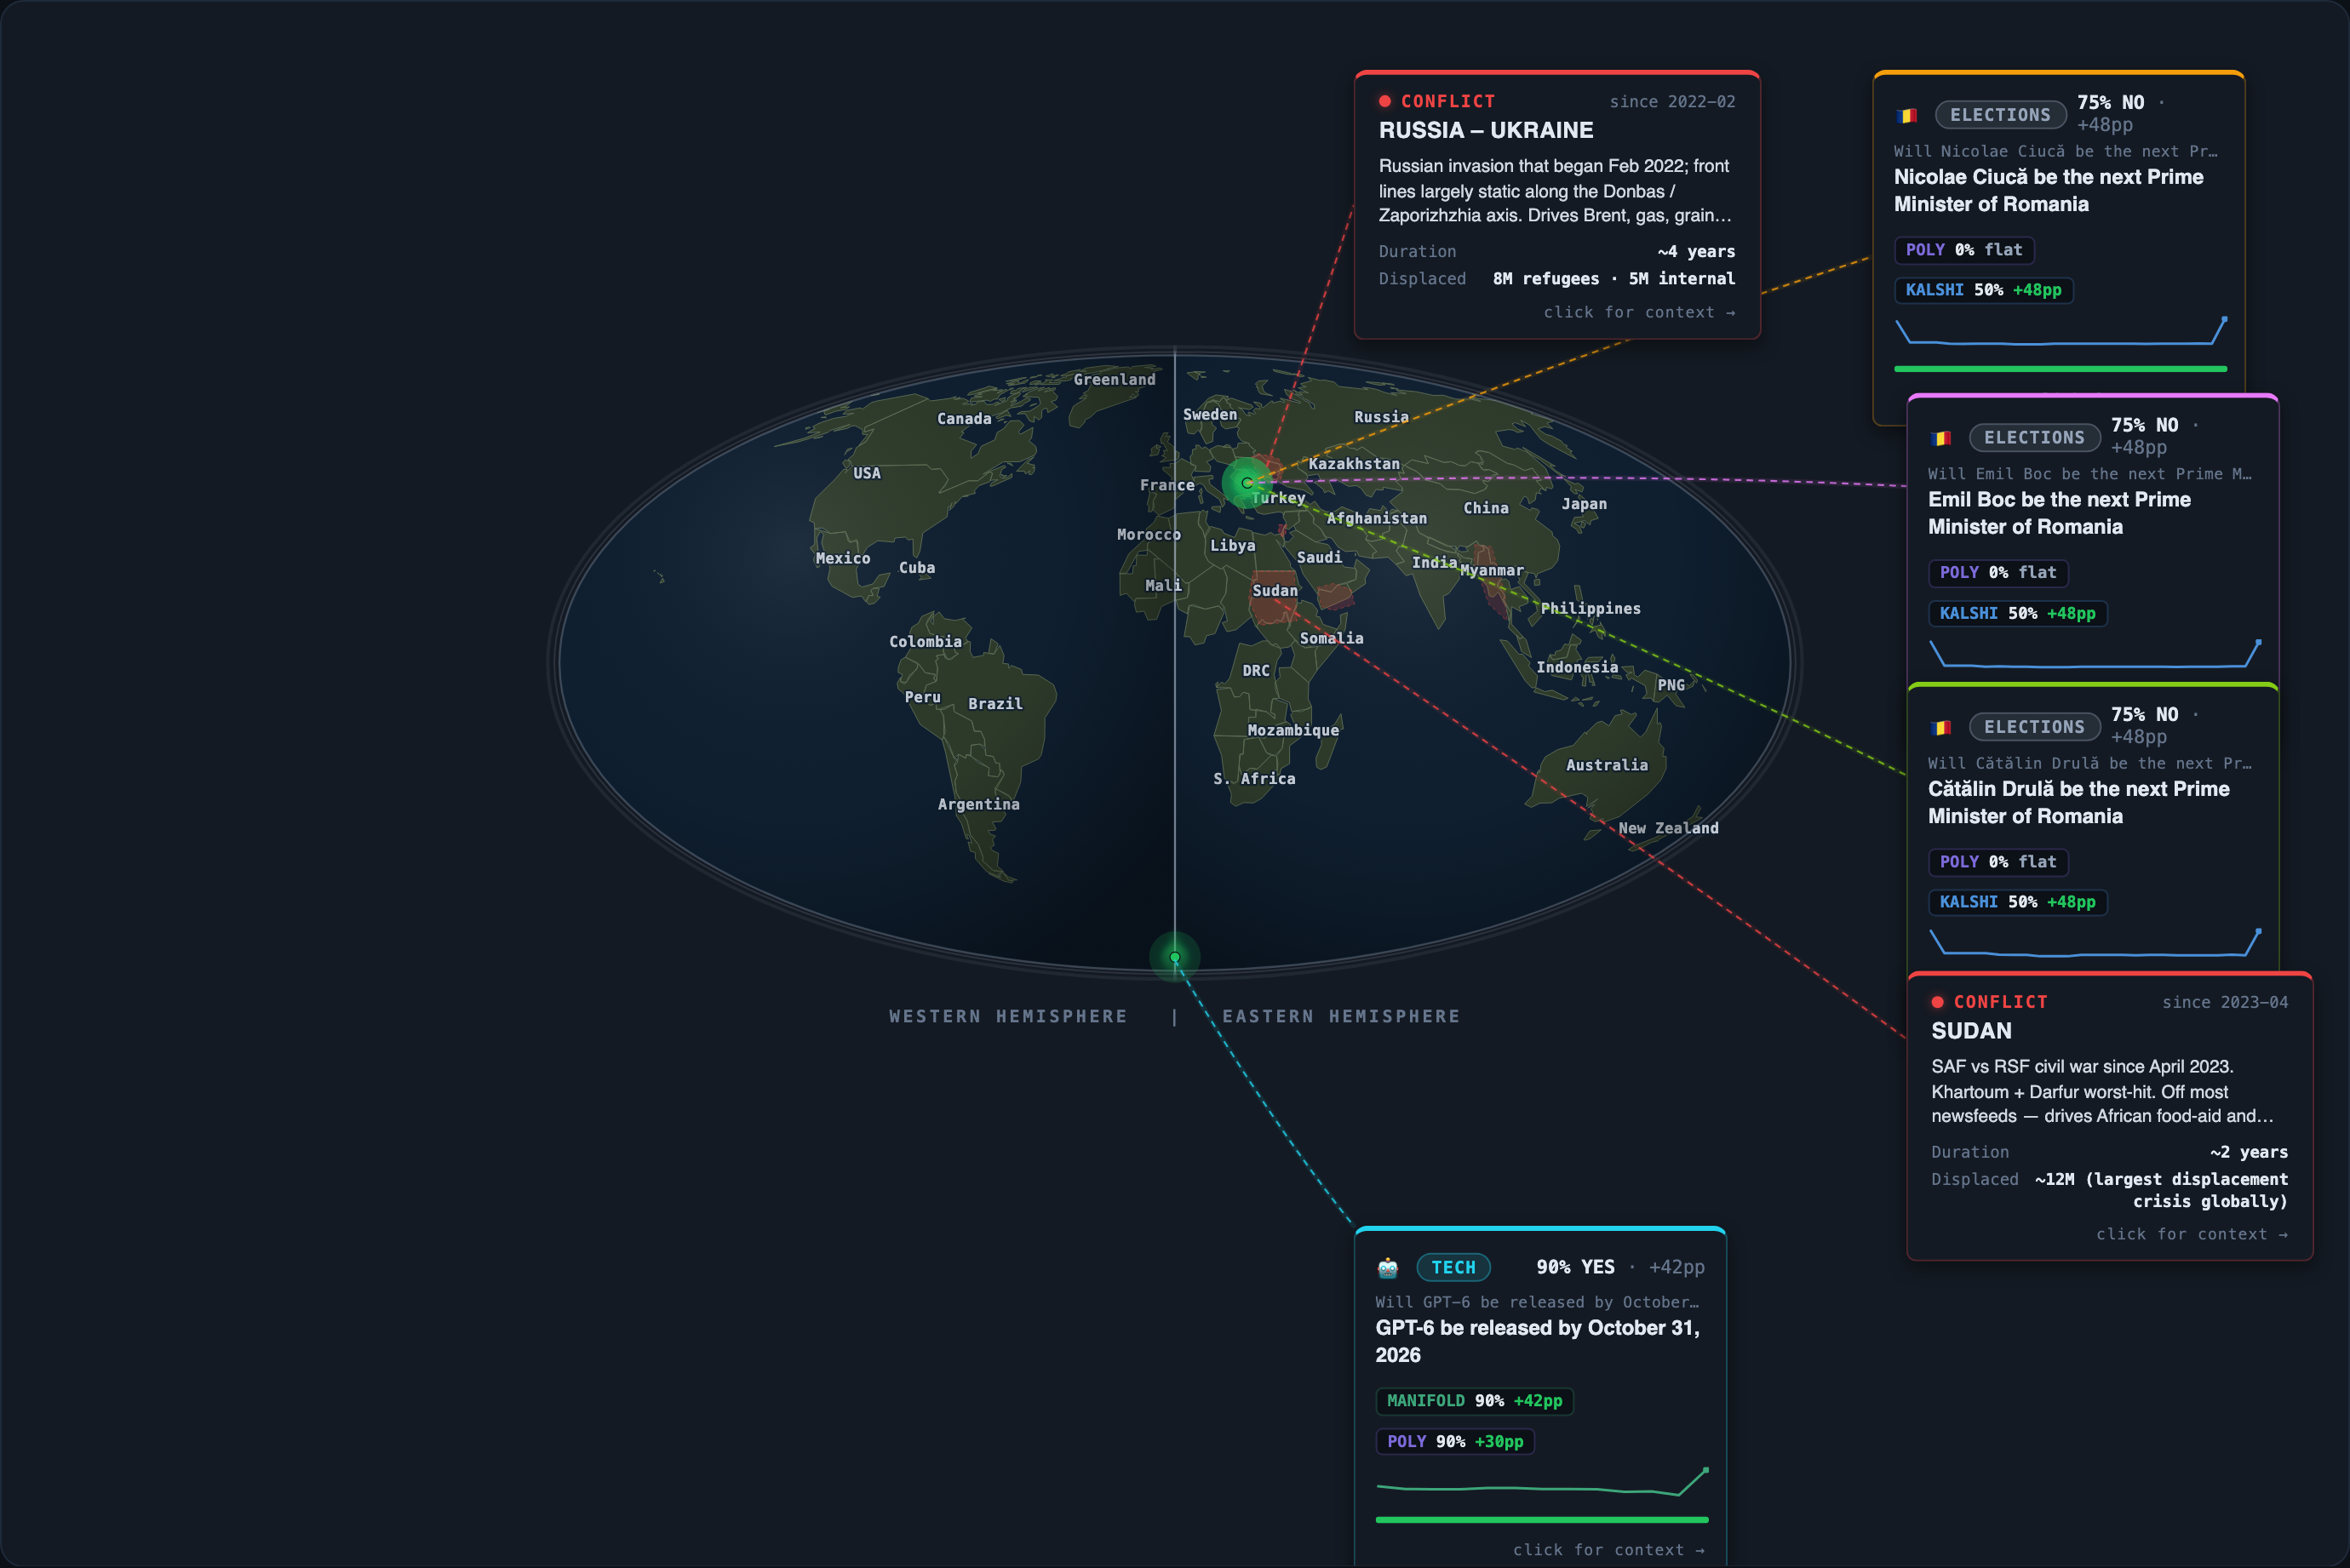Click the green marker at the globe's bottom
This screenshot has width=2350, height=1568.
tap(1175, 958)
